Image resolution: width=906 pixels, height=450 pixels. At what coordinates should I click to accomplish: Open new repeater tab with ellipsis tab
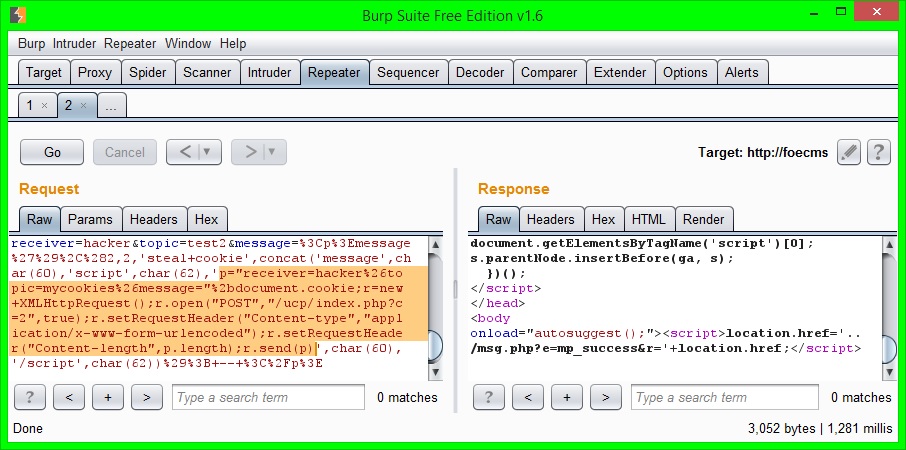click(112, 106)
